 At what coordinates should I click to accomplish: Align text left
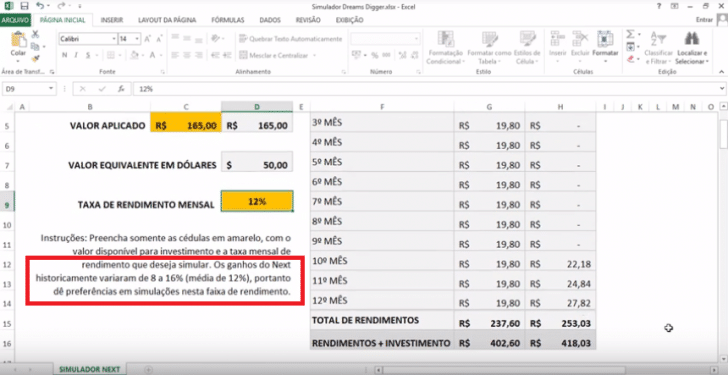175,55
